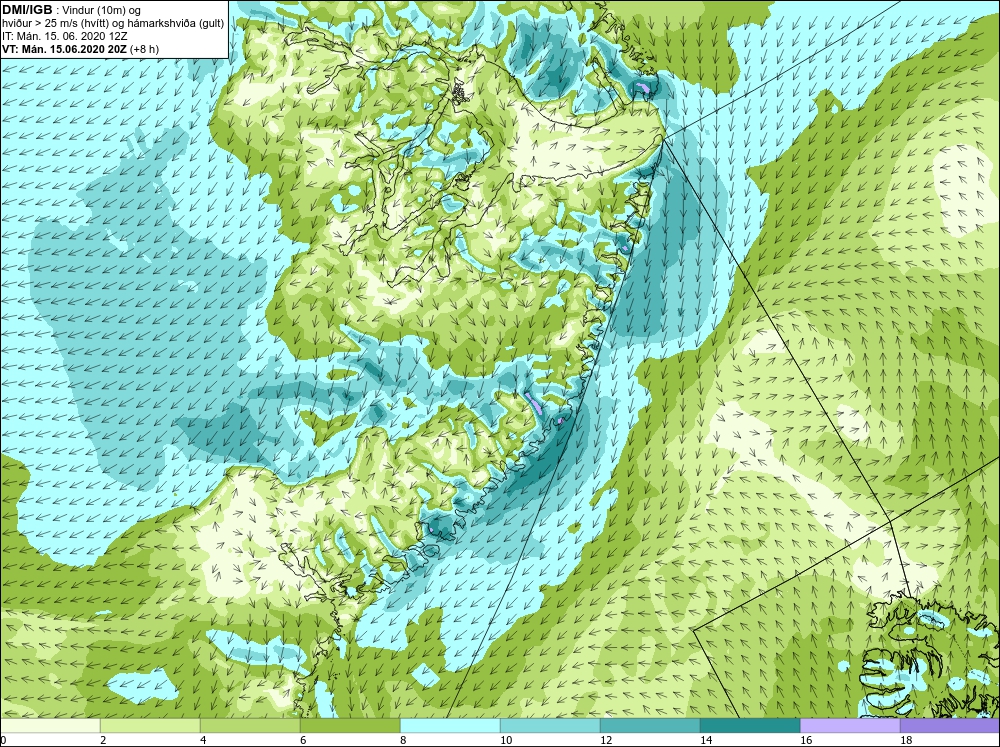Click the 'hviður > 25 m/s (hvítt)' legend line
Viewport: 1000px width, 747px height.
point(113,24)
